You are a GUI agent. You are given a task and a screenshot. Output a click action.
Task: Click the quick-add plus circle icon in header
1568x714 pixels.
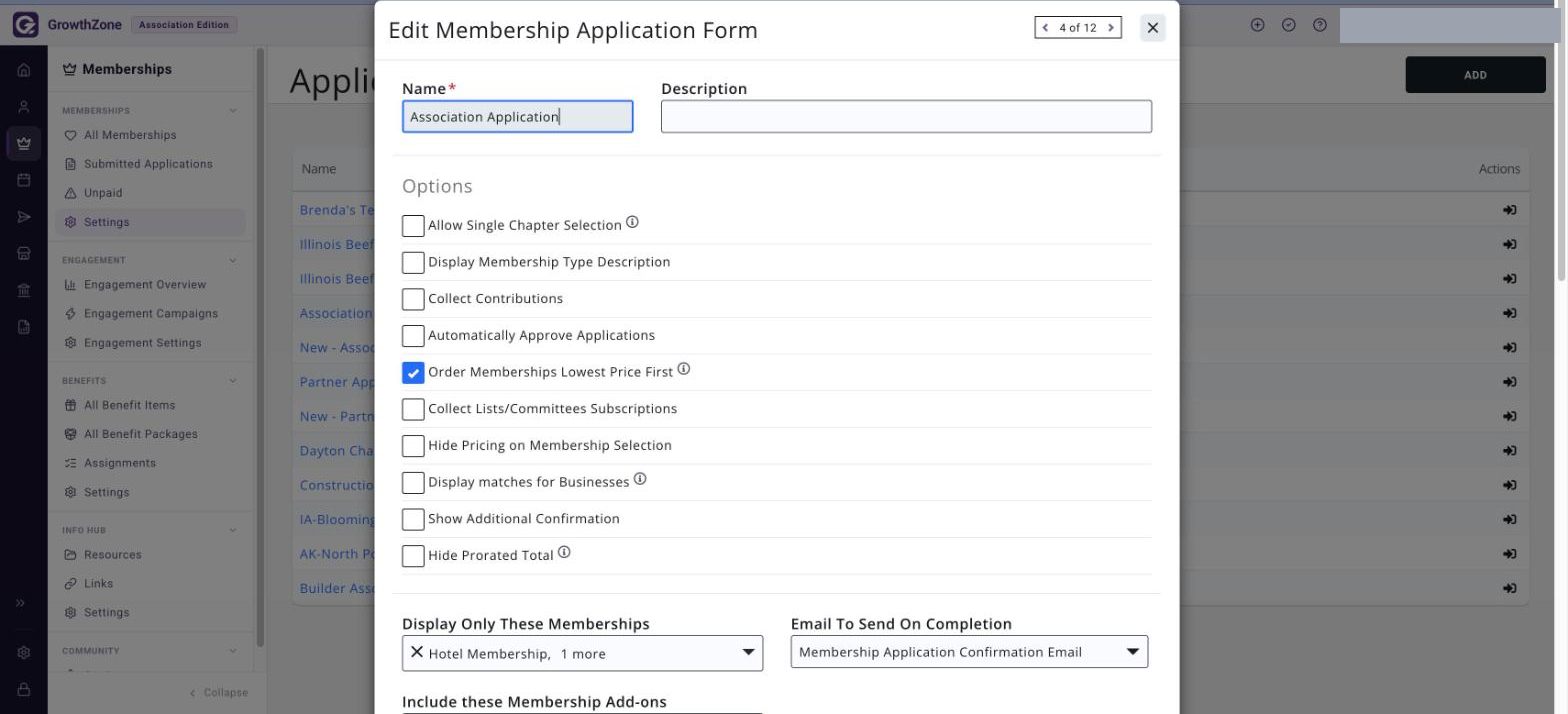pos(1258,25)
